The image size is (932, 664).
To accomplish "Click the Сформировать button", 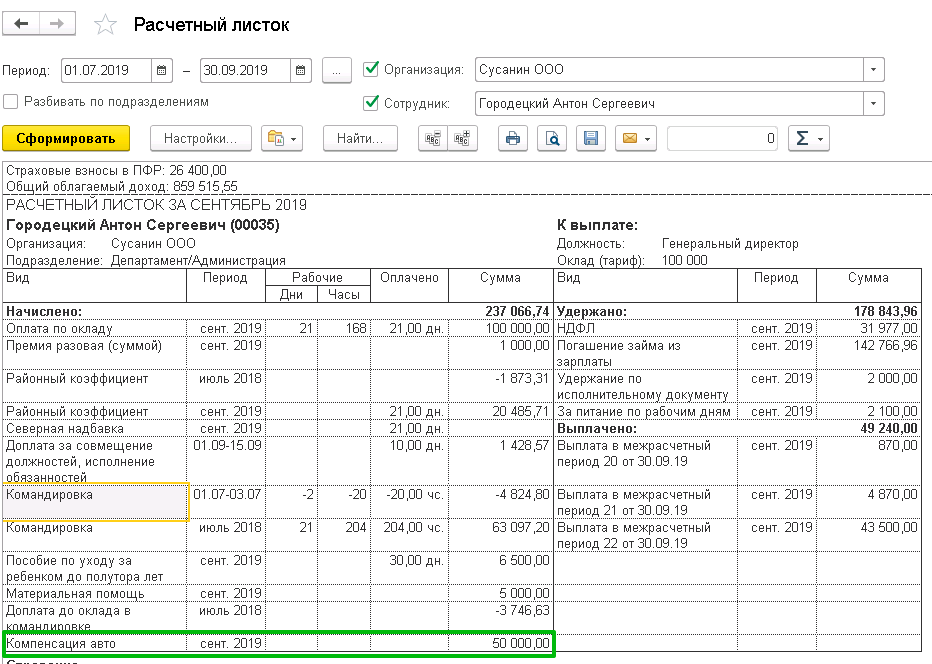I will pos(66,139).
